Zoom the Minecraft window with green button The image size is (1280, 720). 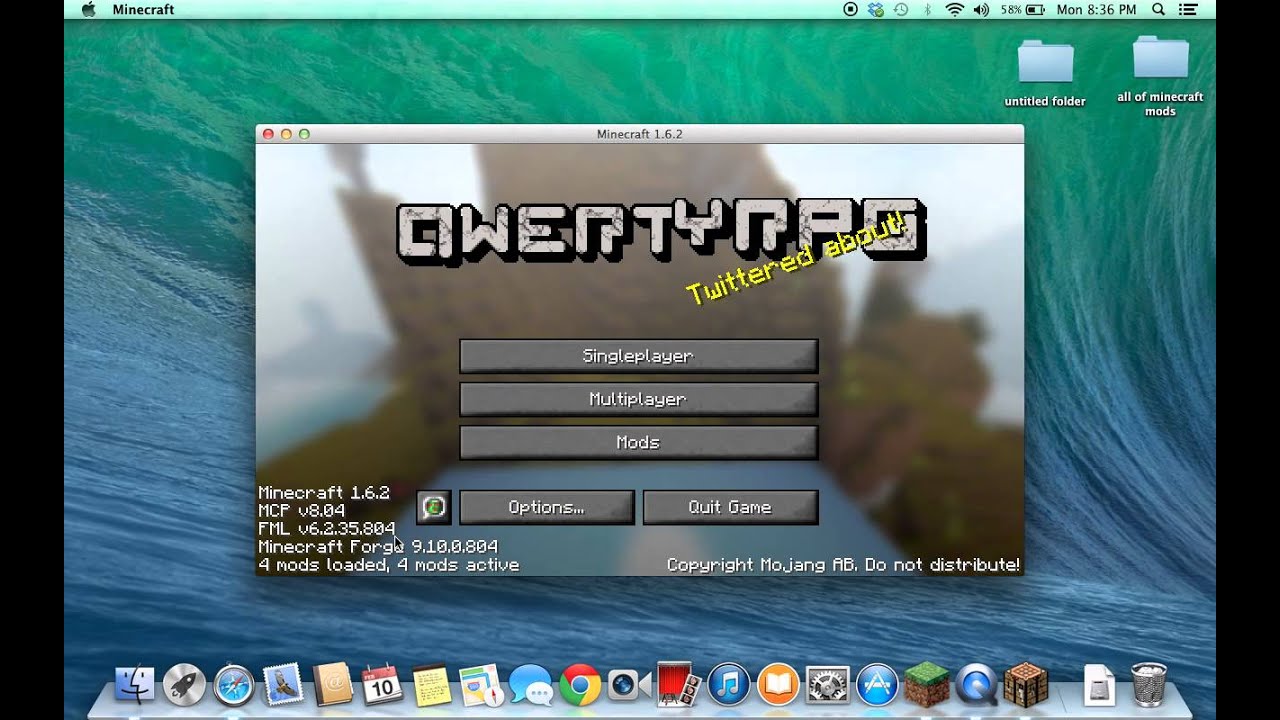pyautogui.click(x=304, y=134)
